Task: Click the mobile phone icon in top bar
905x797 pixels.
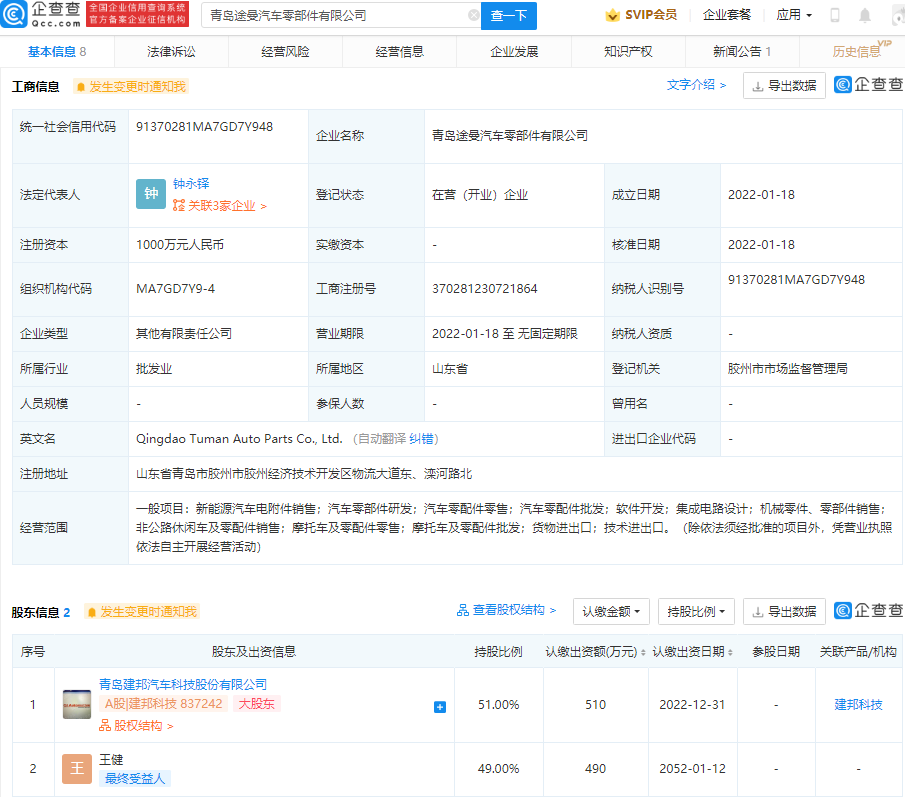Action: tap(834, 15)
